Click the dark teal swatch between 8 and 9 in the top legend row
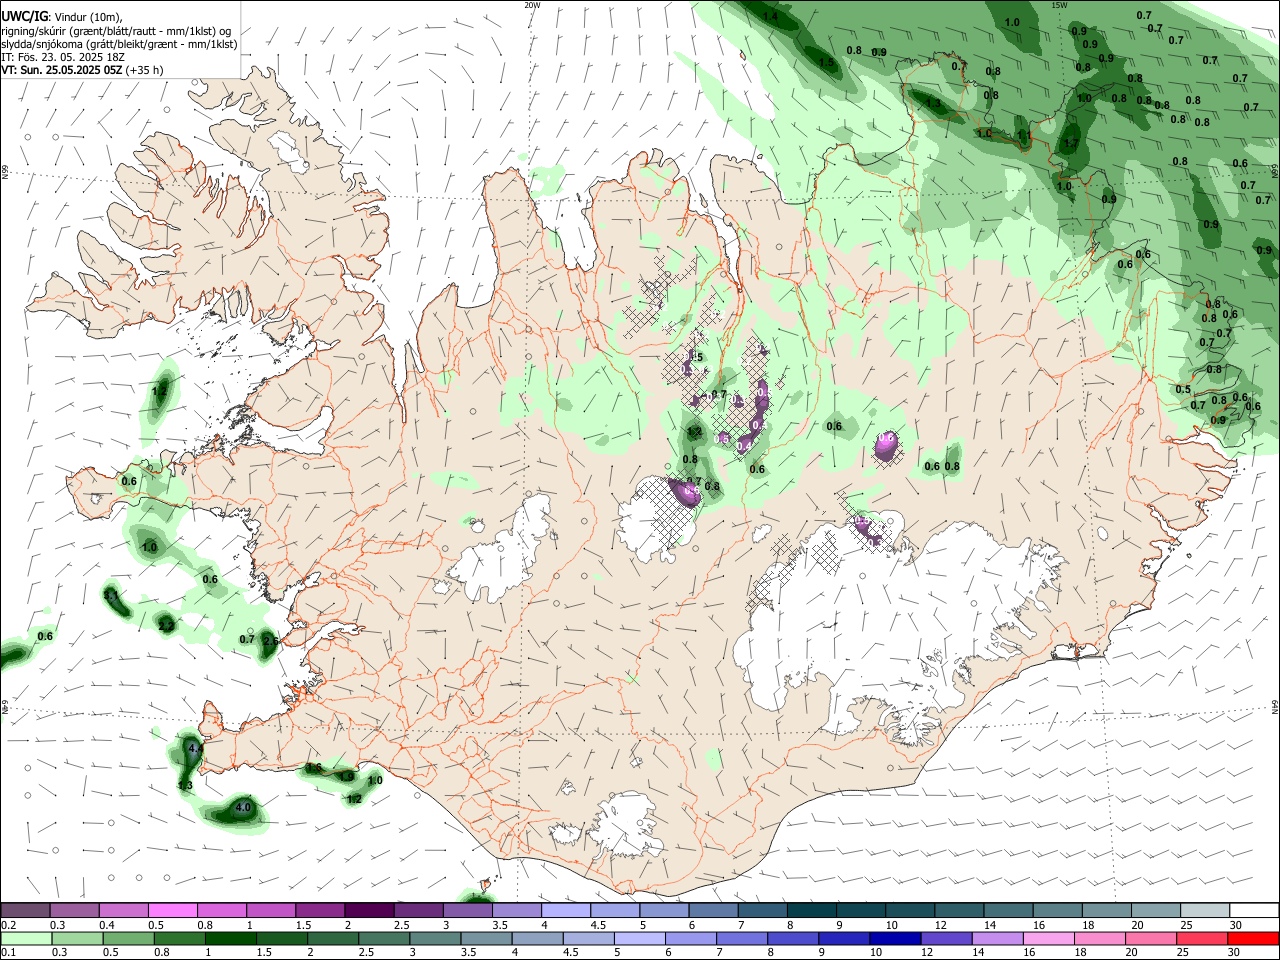Screen dimensions: 1280x960 point(812,910)
